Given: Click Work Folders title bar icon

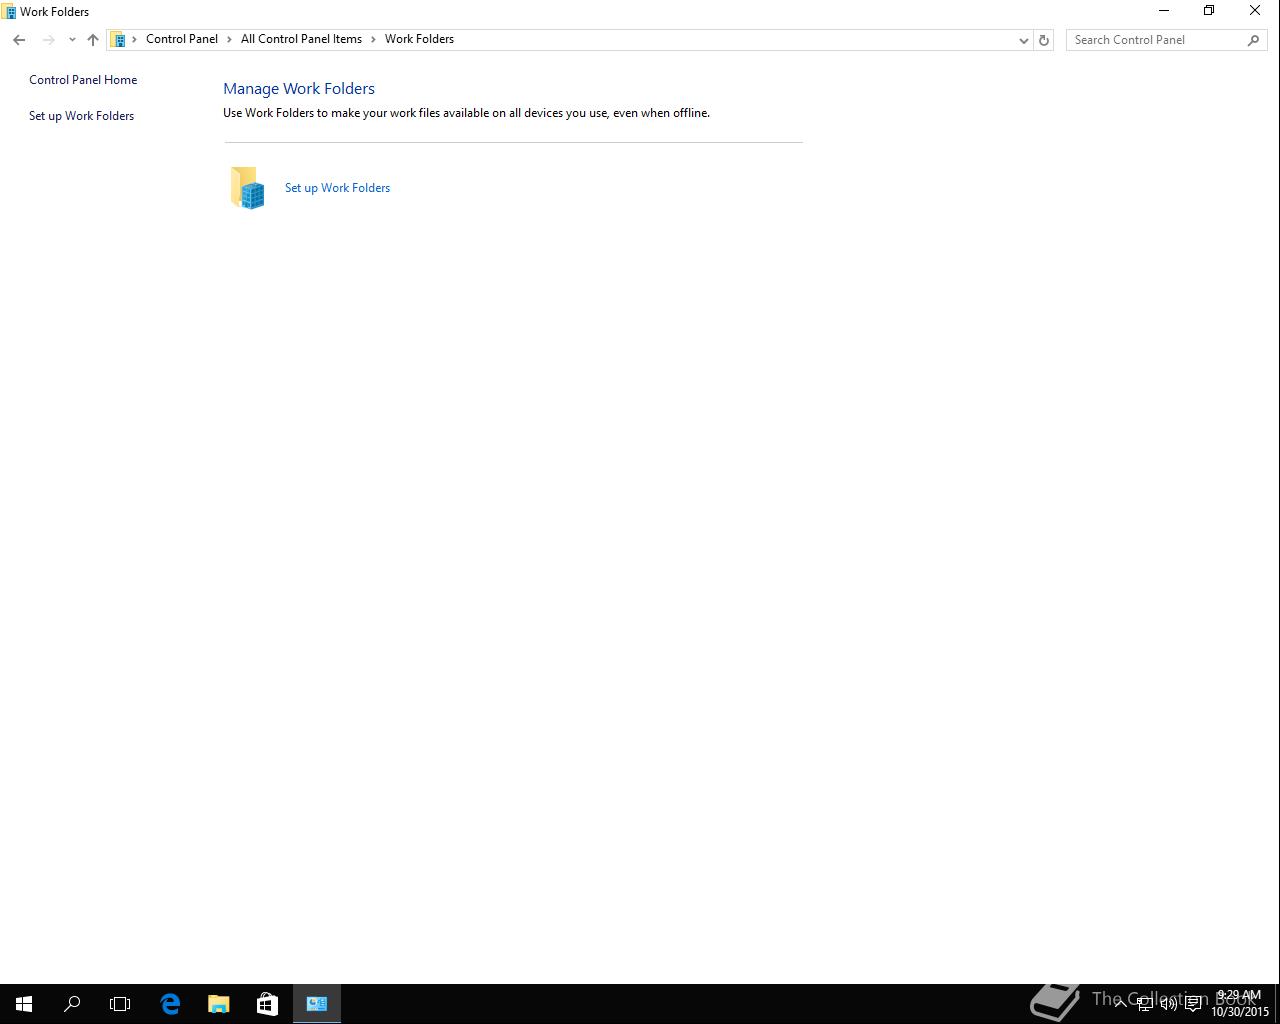Looking at the screenshot, I should [9, 12].
